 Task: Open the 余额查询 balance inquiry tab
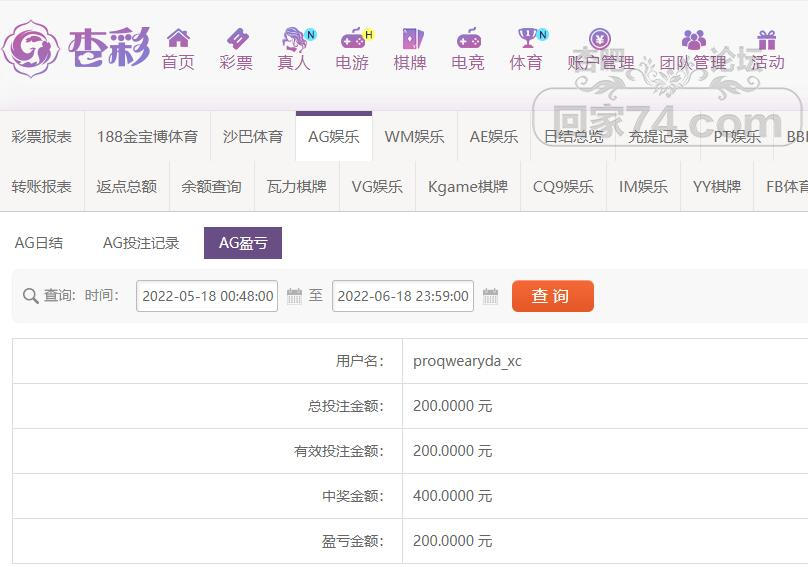[211, 187]
